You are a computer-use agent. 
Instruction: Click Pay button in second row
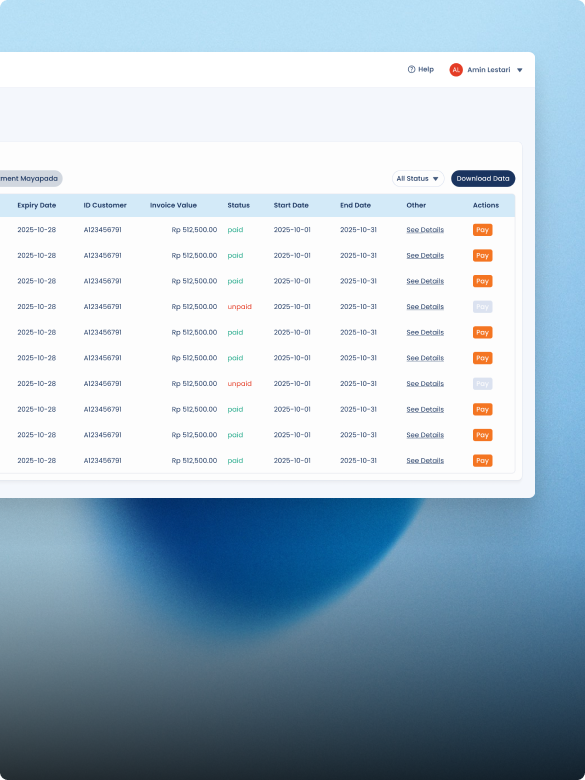483,256
